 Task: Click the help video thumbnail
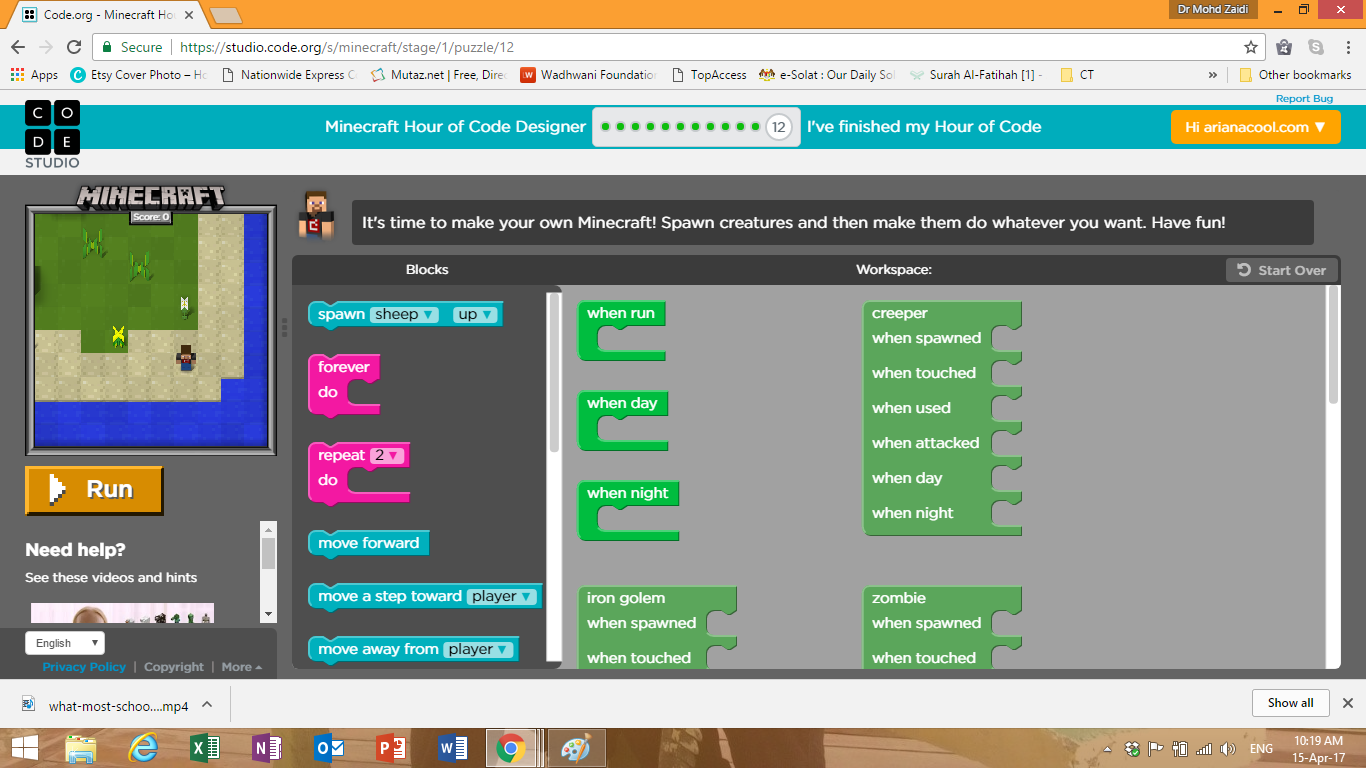[122, 613]
